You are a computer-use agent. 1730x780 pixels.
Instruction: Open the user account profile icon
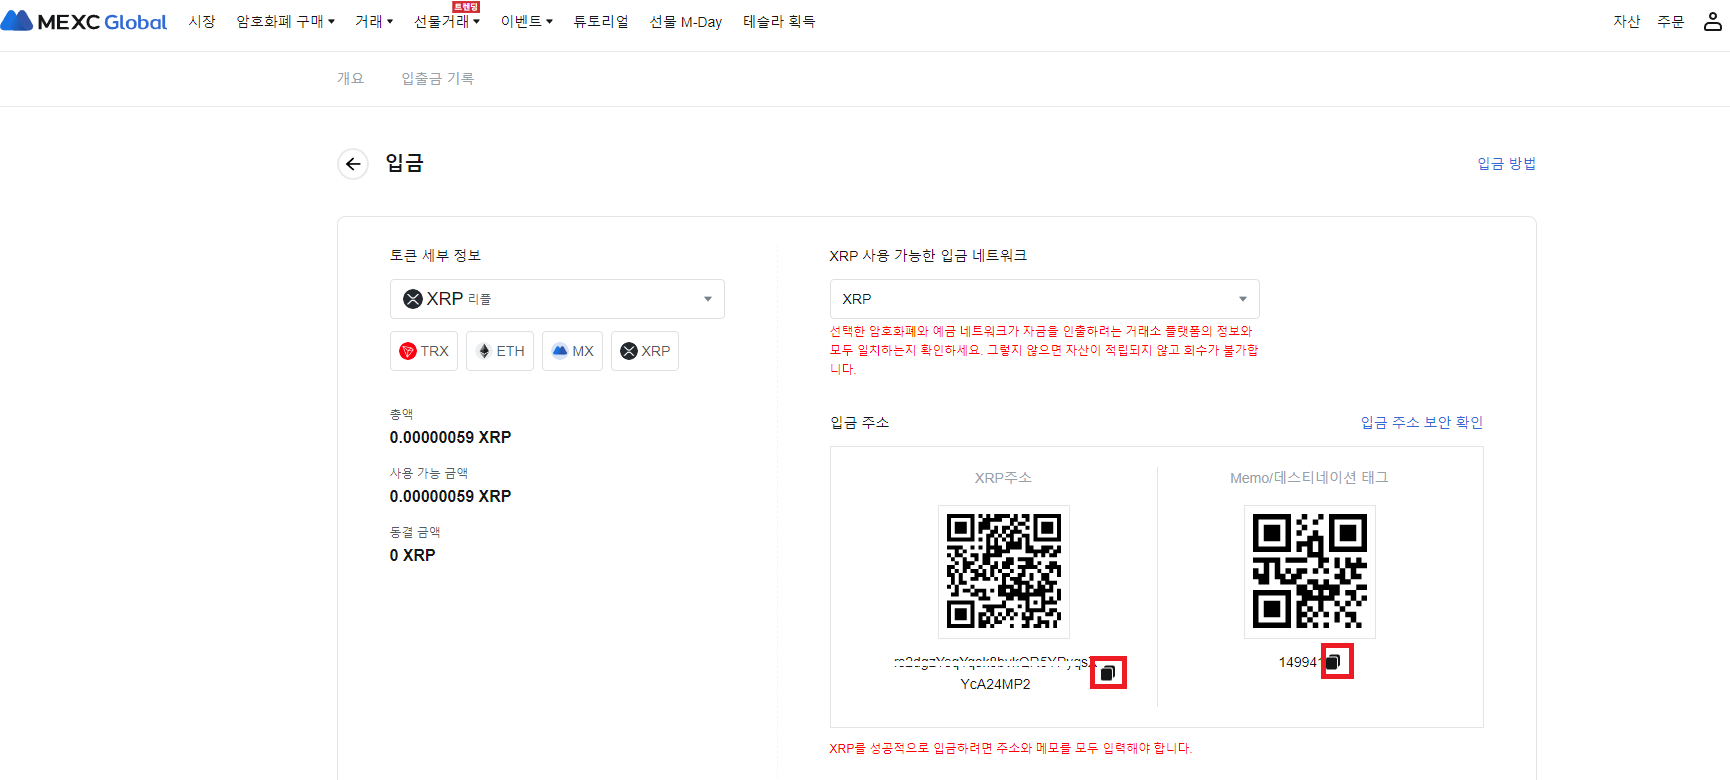(x=1712, y=21)
